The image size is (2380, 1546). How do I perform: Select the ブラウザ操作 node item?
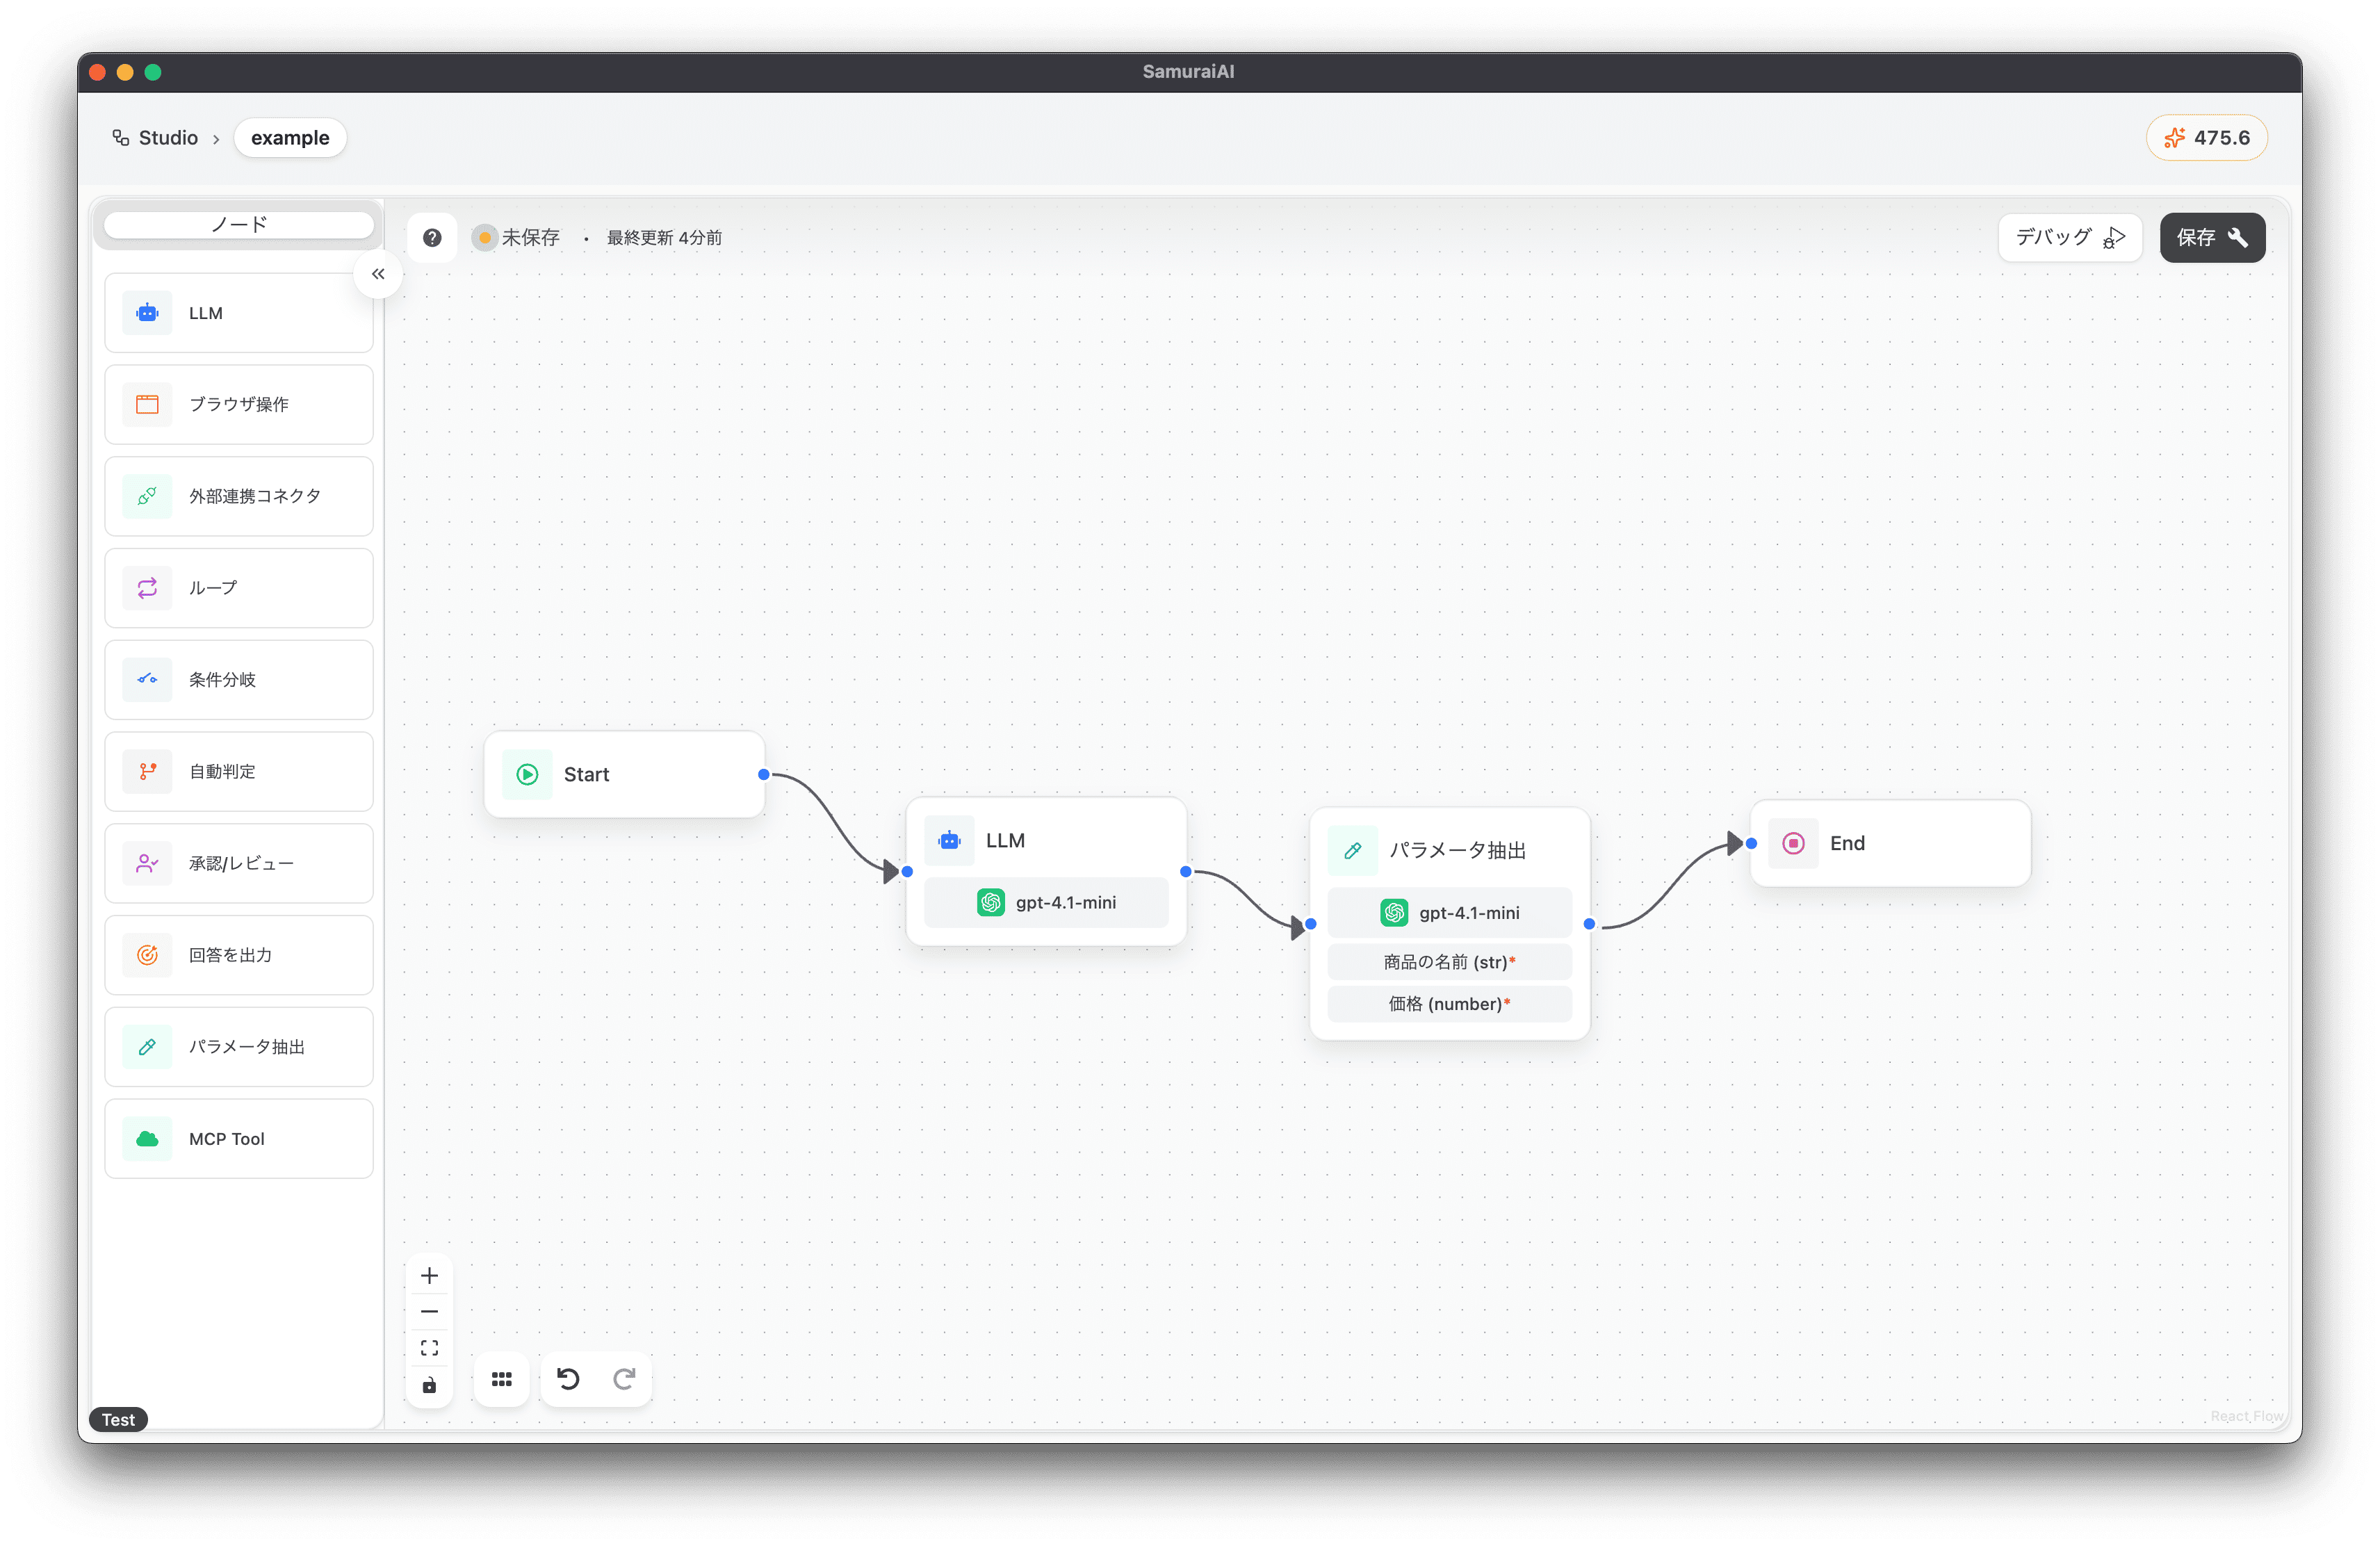239,404
